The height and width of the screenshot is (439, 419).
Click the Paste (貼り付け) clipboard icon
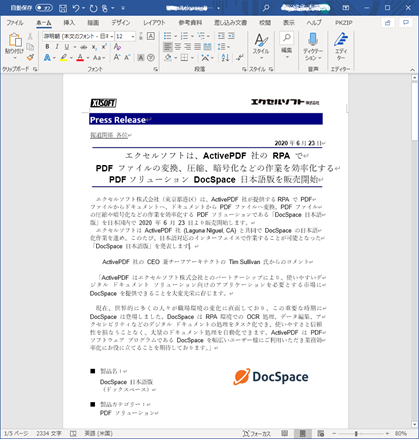15,40
